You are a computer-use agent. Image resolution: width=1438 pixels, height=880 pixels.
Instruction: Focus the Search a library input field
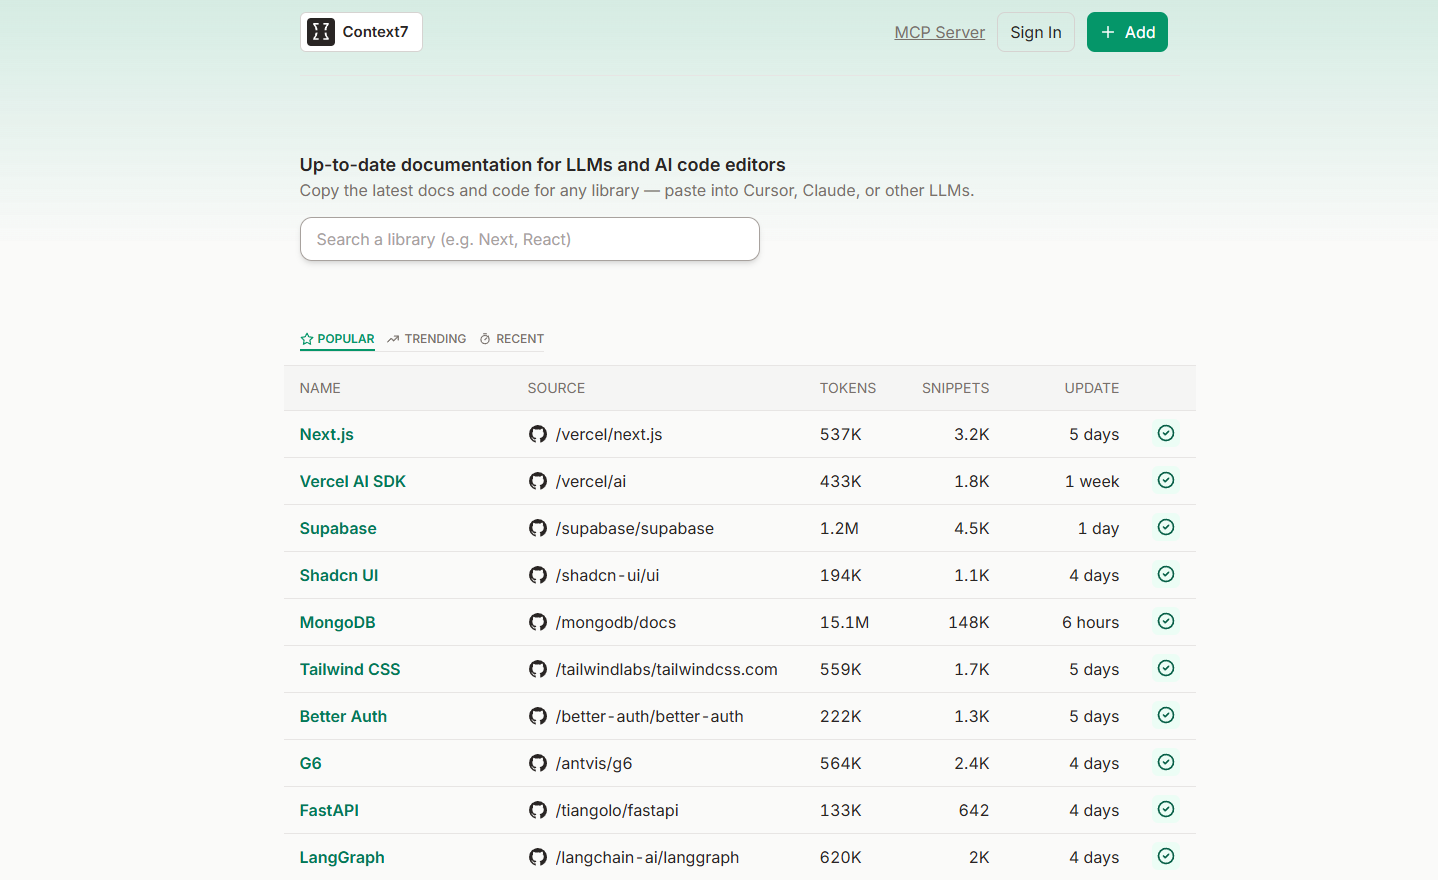coord(530,239)
